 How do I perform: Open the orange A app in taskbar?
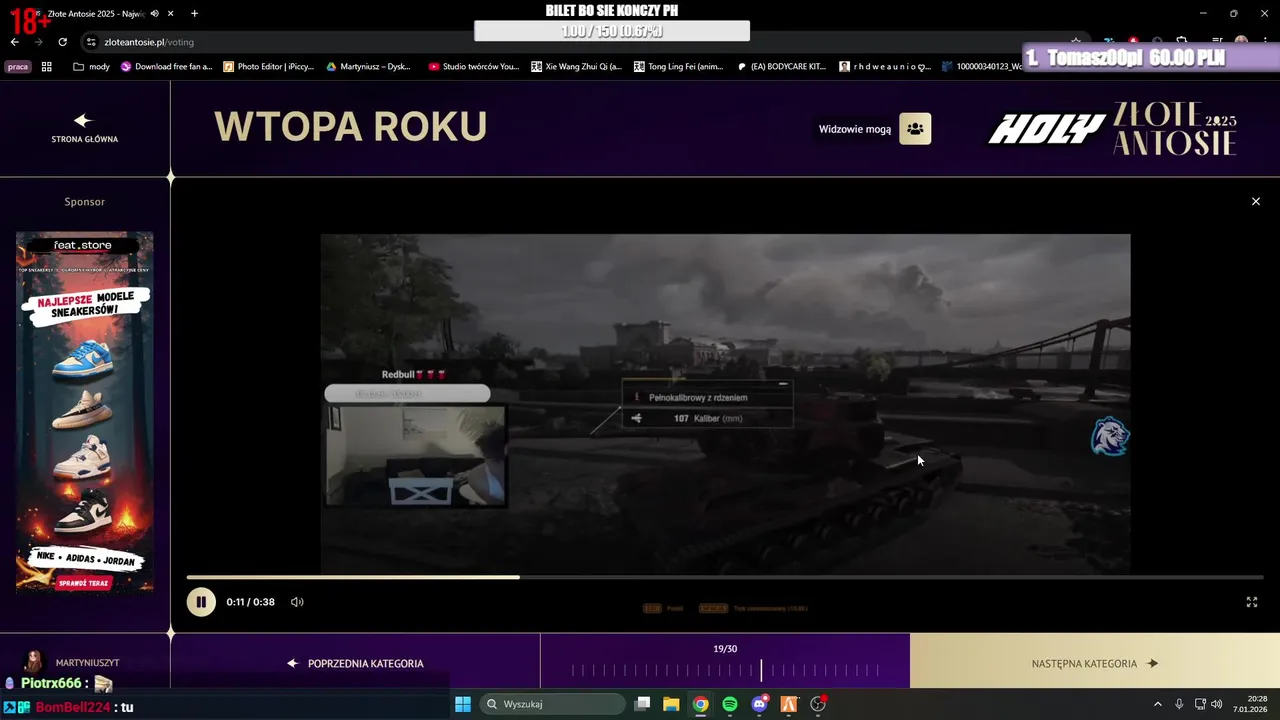(x=789, y=704)
